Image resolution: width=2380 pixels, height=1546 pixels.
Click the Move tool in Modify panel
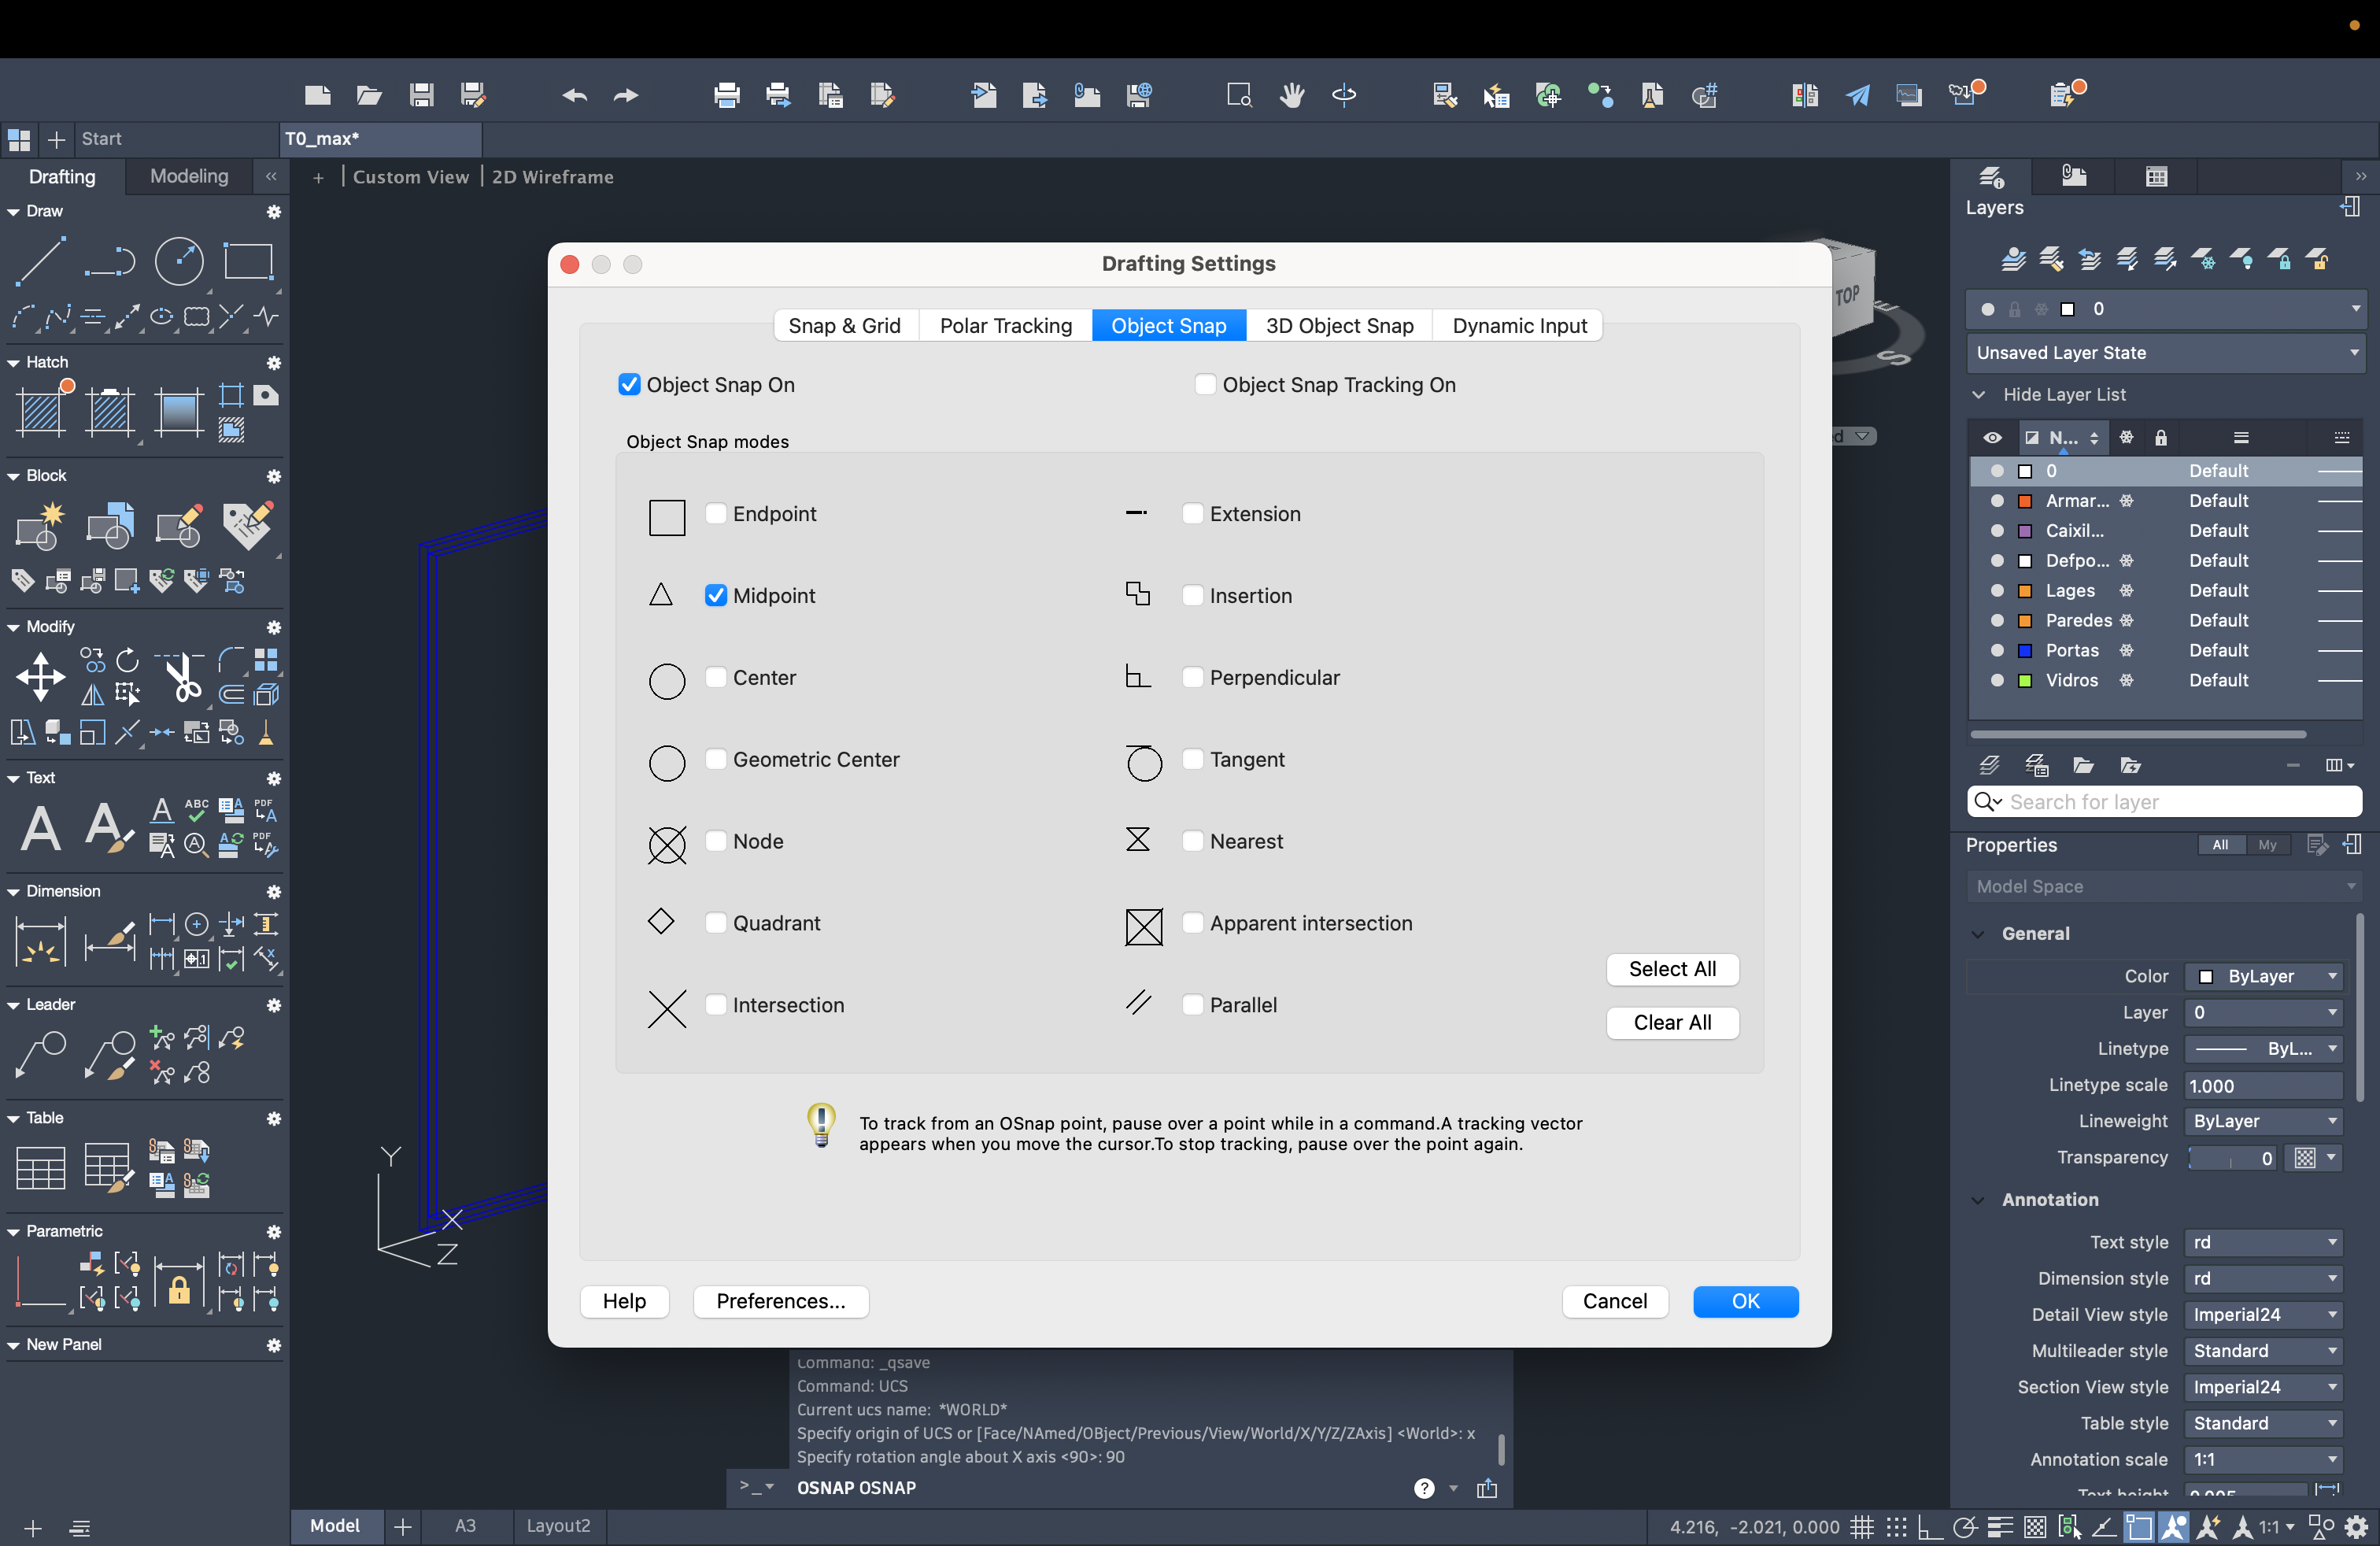point(40,677)
